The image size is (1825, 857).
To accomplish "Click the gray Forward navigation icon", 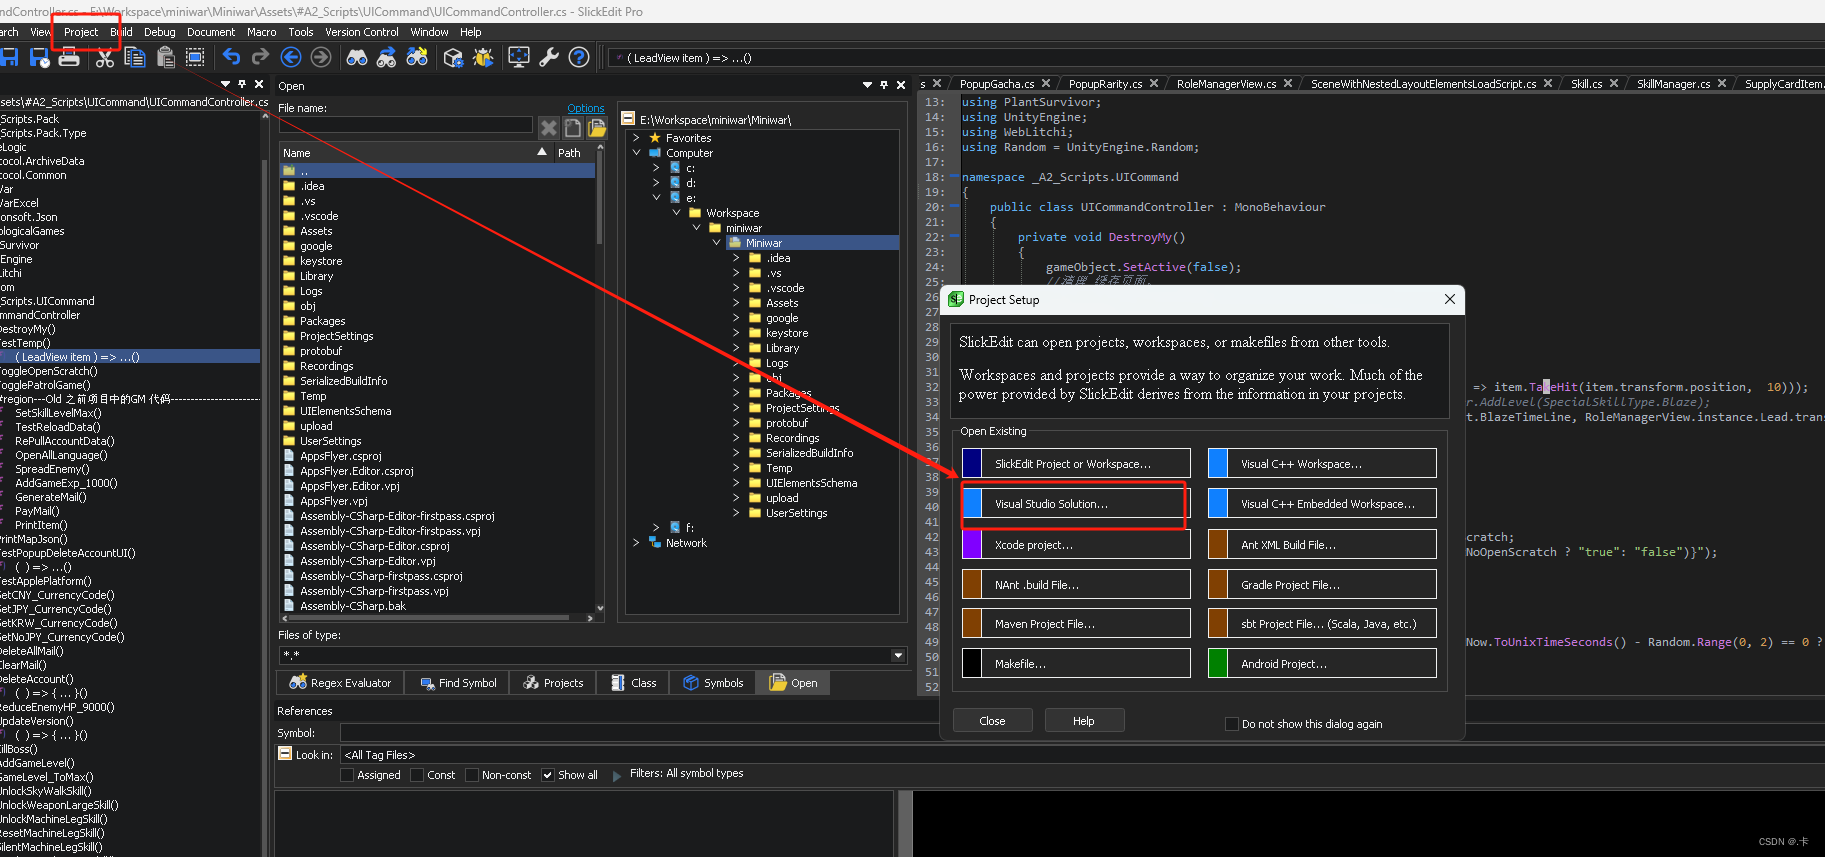I will pyautogui.click(x=321, y=57).
